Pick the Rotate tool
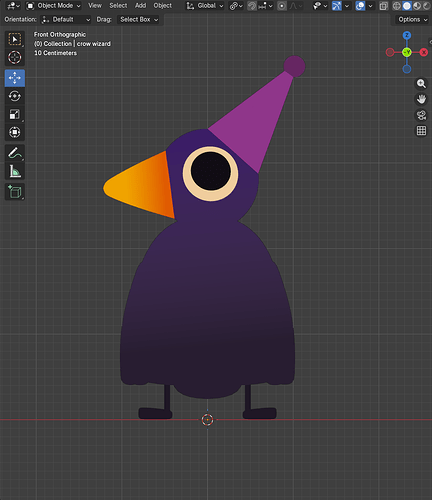Screen dimensions: 432x500 coord(15,96)
